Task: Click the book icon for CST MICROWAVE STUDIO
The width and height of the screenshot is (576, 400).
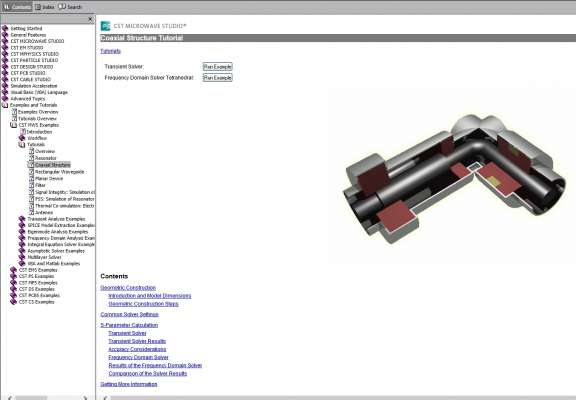Action: [5, 41]
